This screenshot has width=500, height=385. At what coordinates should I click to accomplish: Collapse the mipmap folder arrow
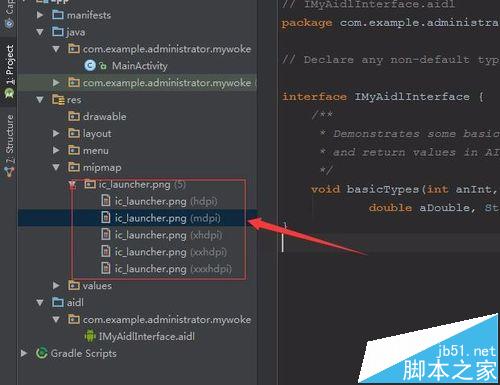coord(56,167)
